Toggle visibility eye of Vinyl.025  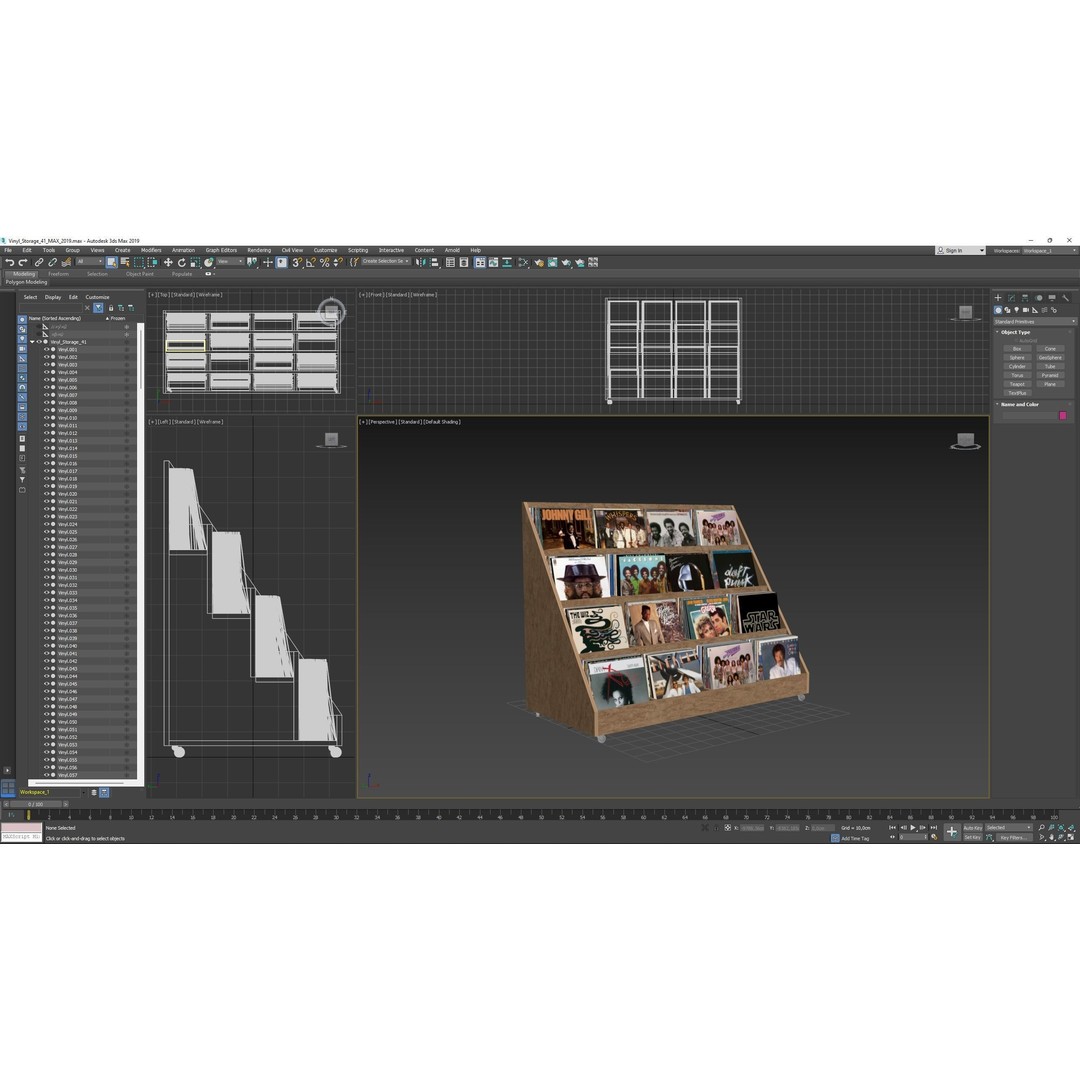click(x=47, y=532)
